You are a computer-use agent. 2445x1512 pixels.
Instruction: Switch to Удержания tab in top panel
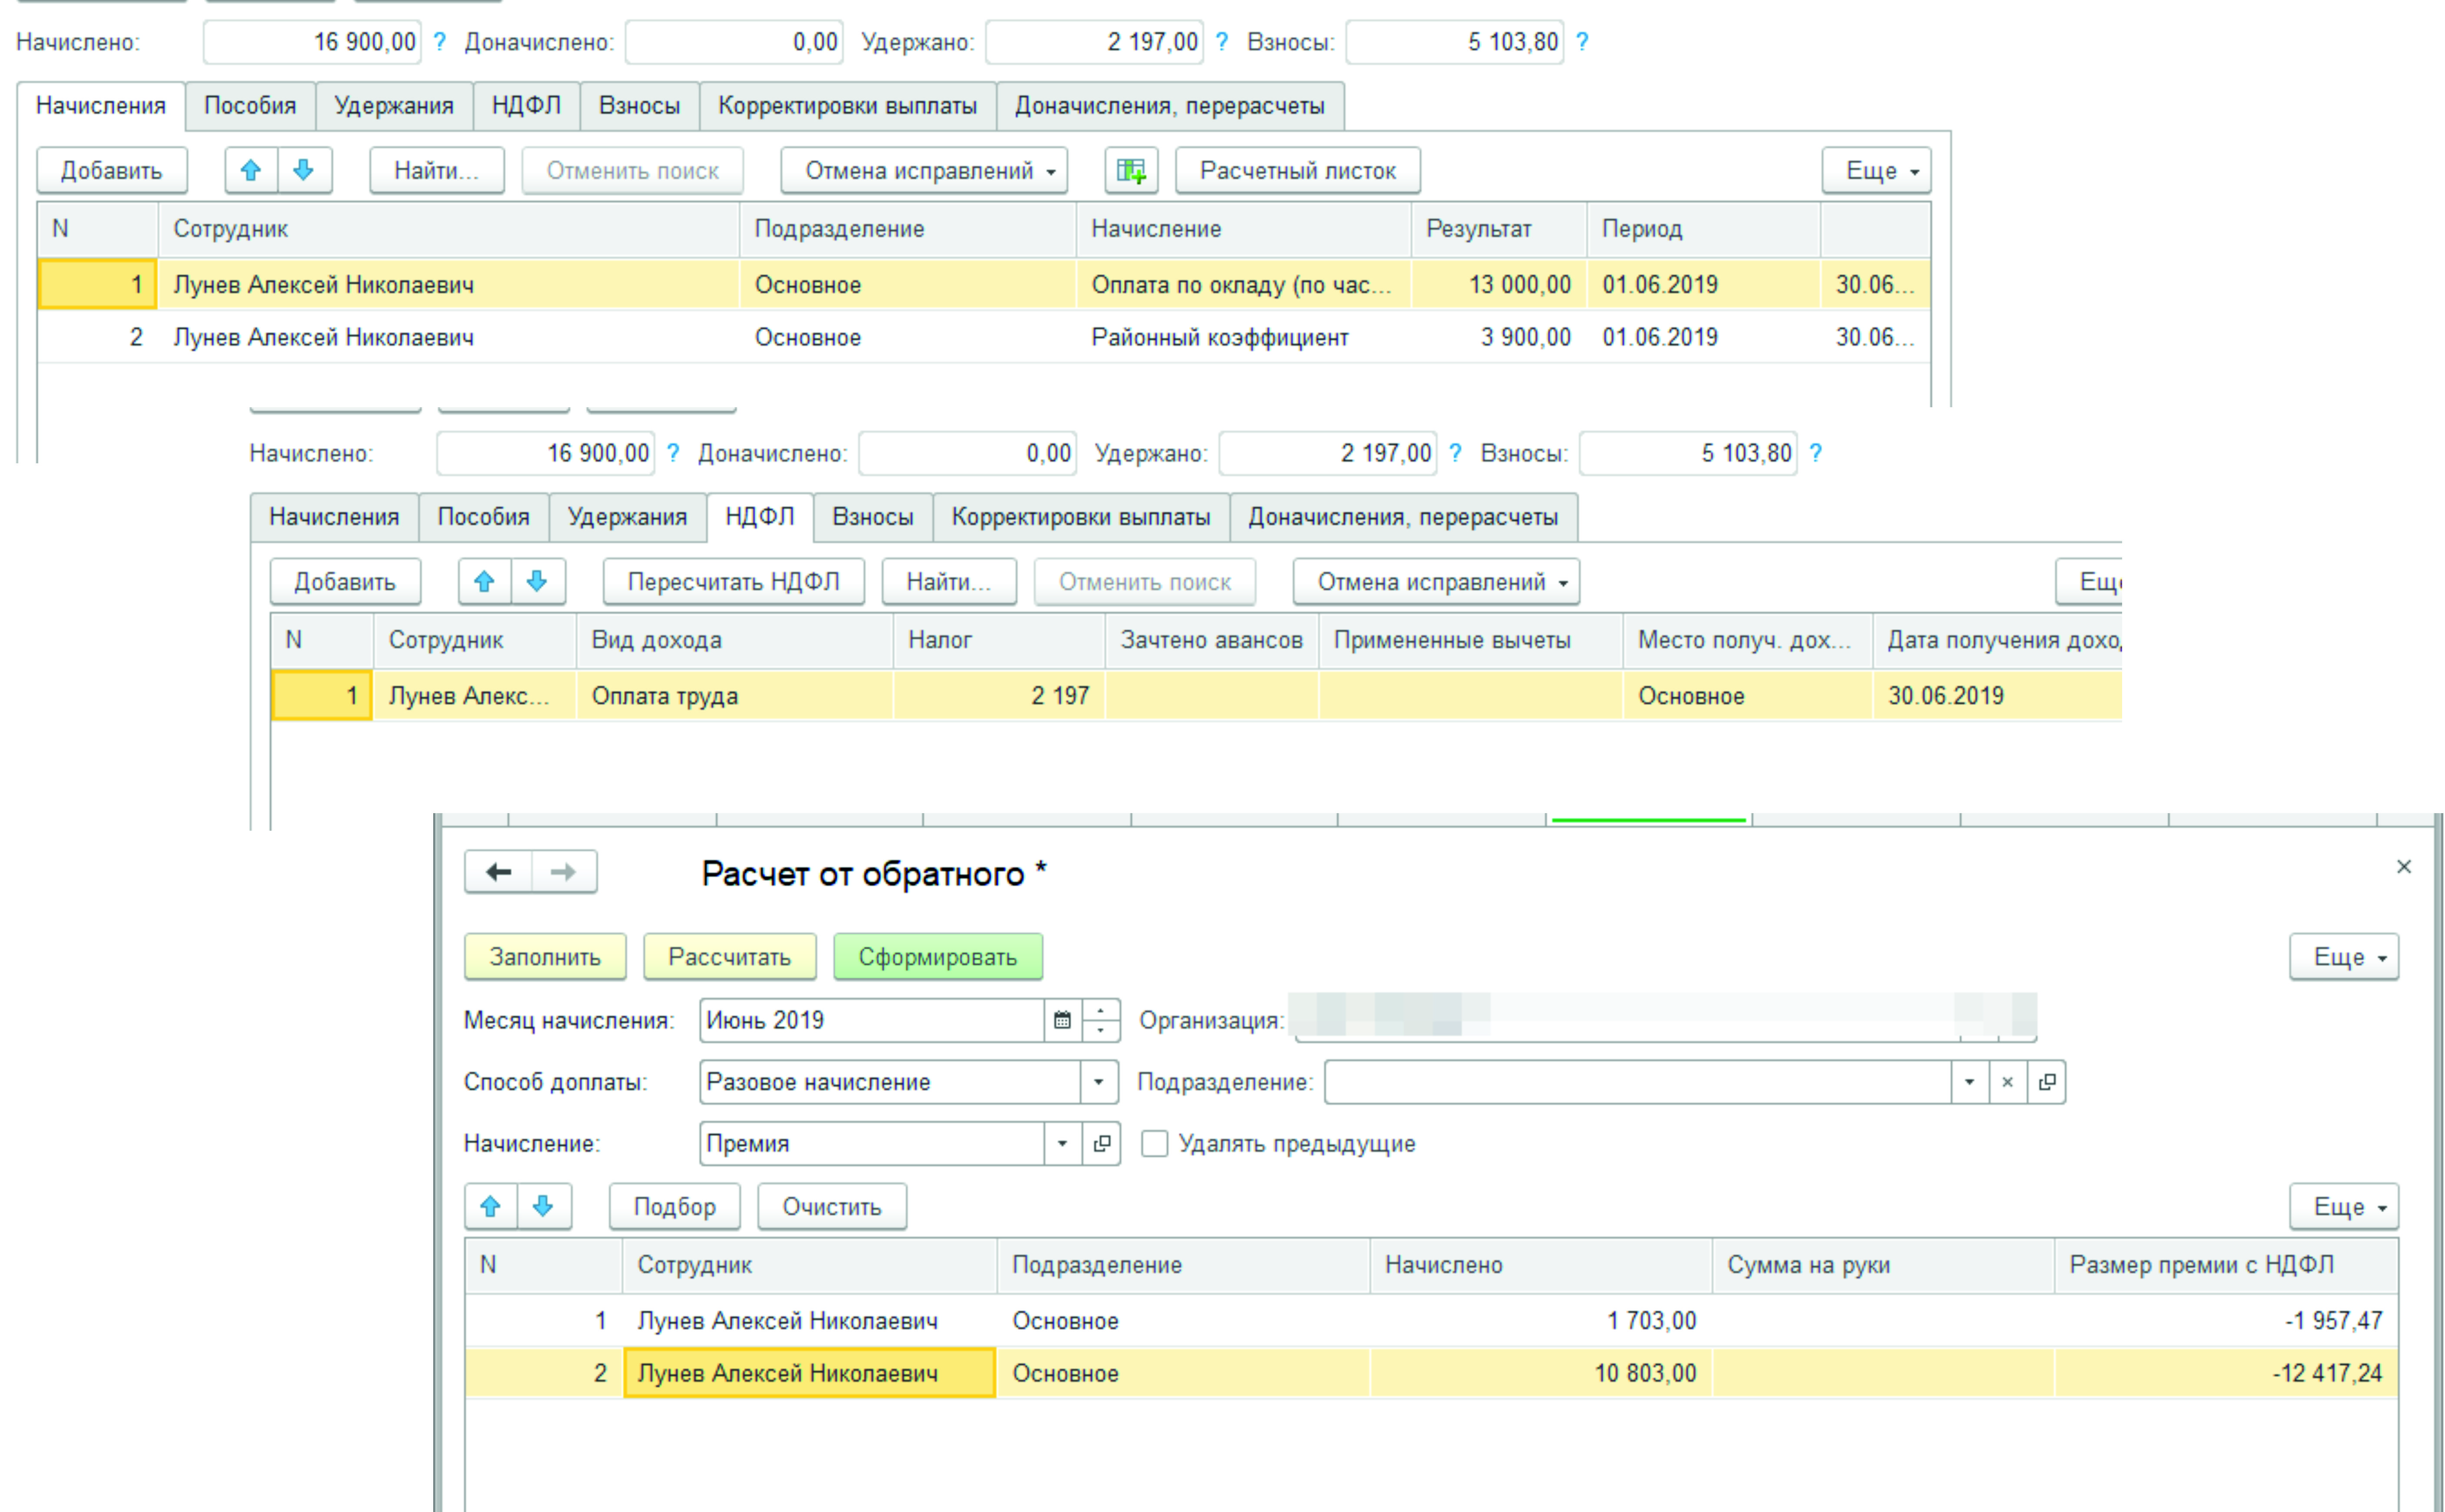pos(394,106)
